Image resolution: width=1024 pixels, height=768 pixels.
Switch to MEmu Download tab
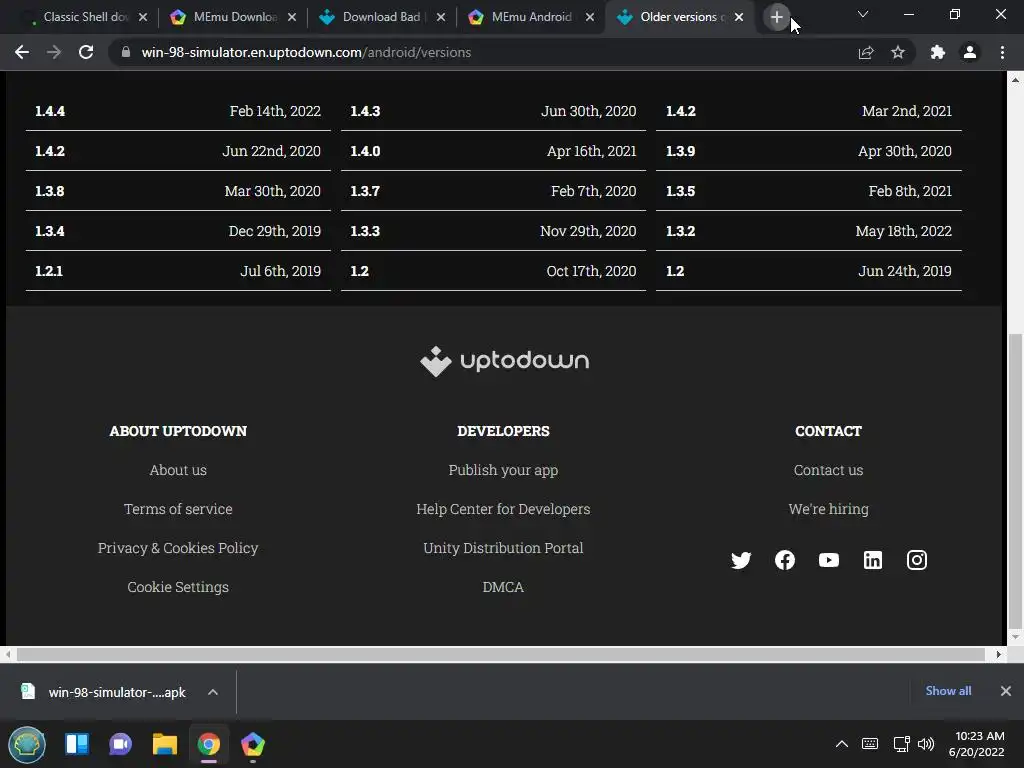point(233,17)
